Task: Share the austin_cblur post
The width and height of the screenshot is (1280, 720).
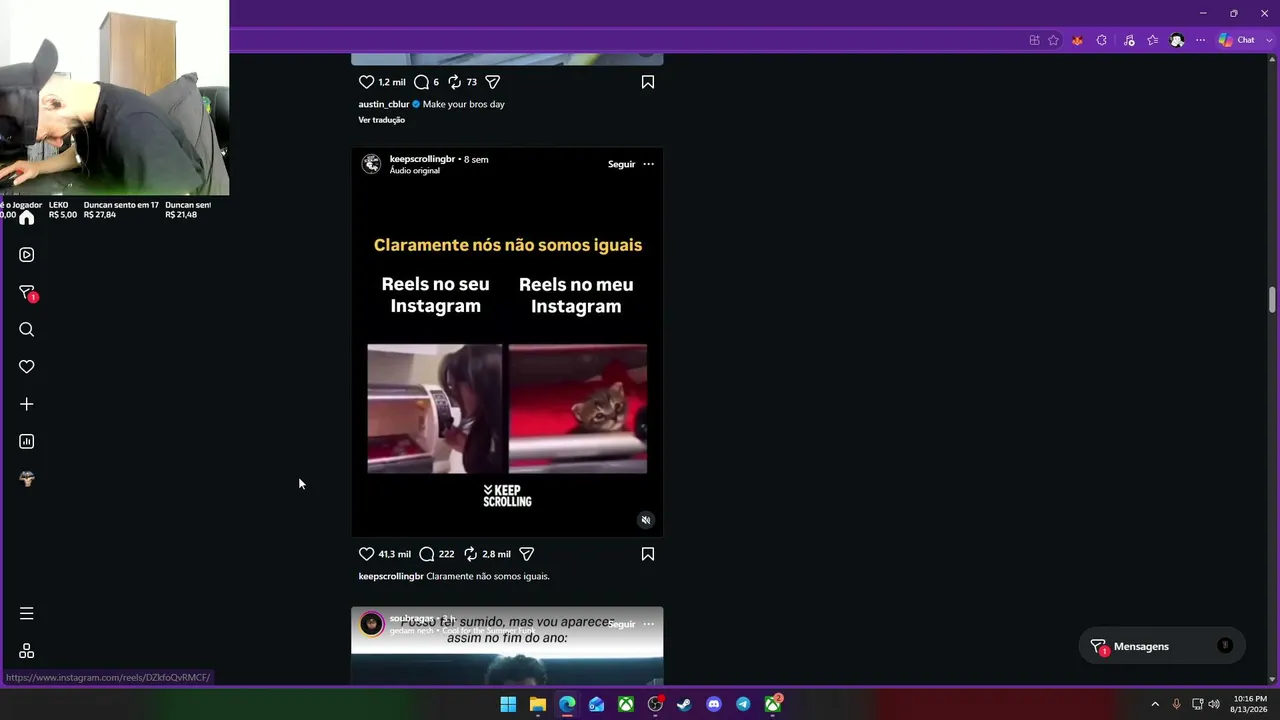Action: point(493,82)
